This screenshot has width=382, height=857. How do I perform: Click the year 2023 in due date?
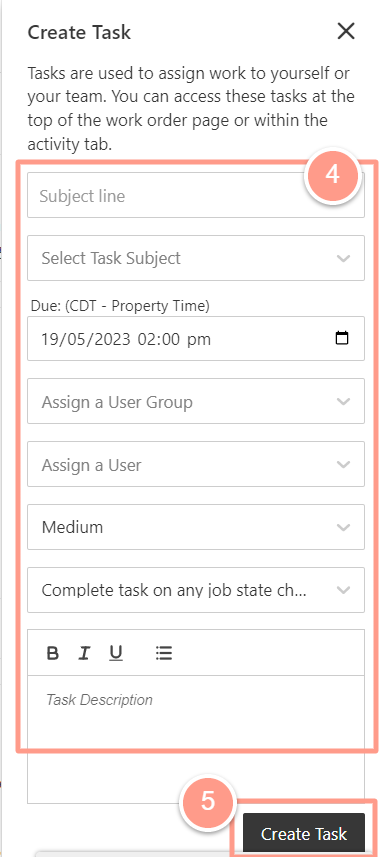111,339
